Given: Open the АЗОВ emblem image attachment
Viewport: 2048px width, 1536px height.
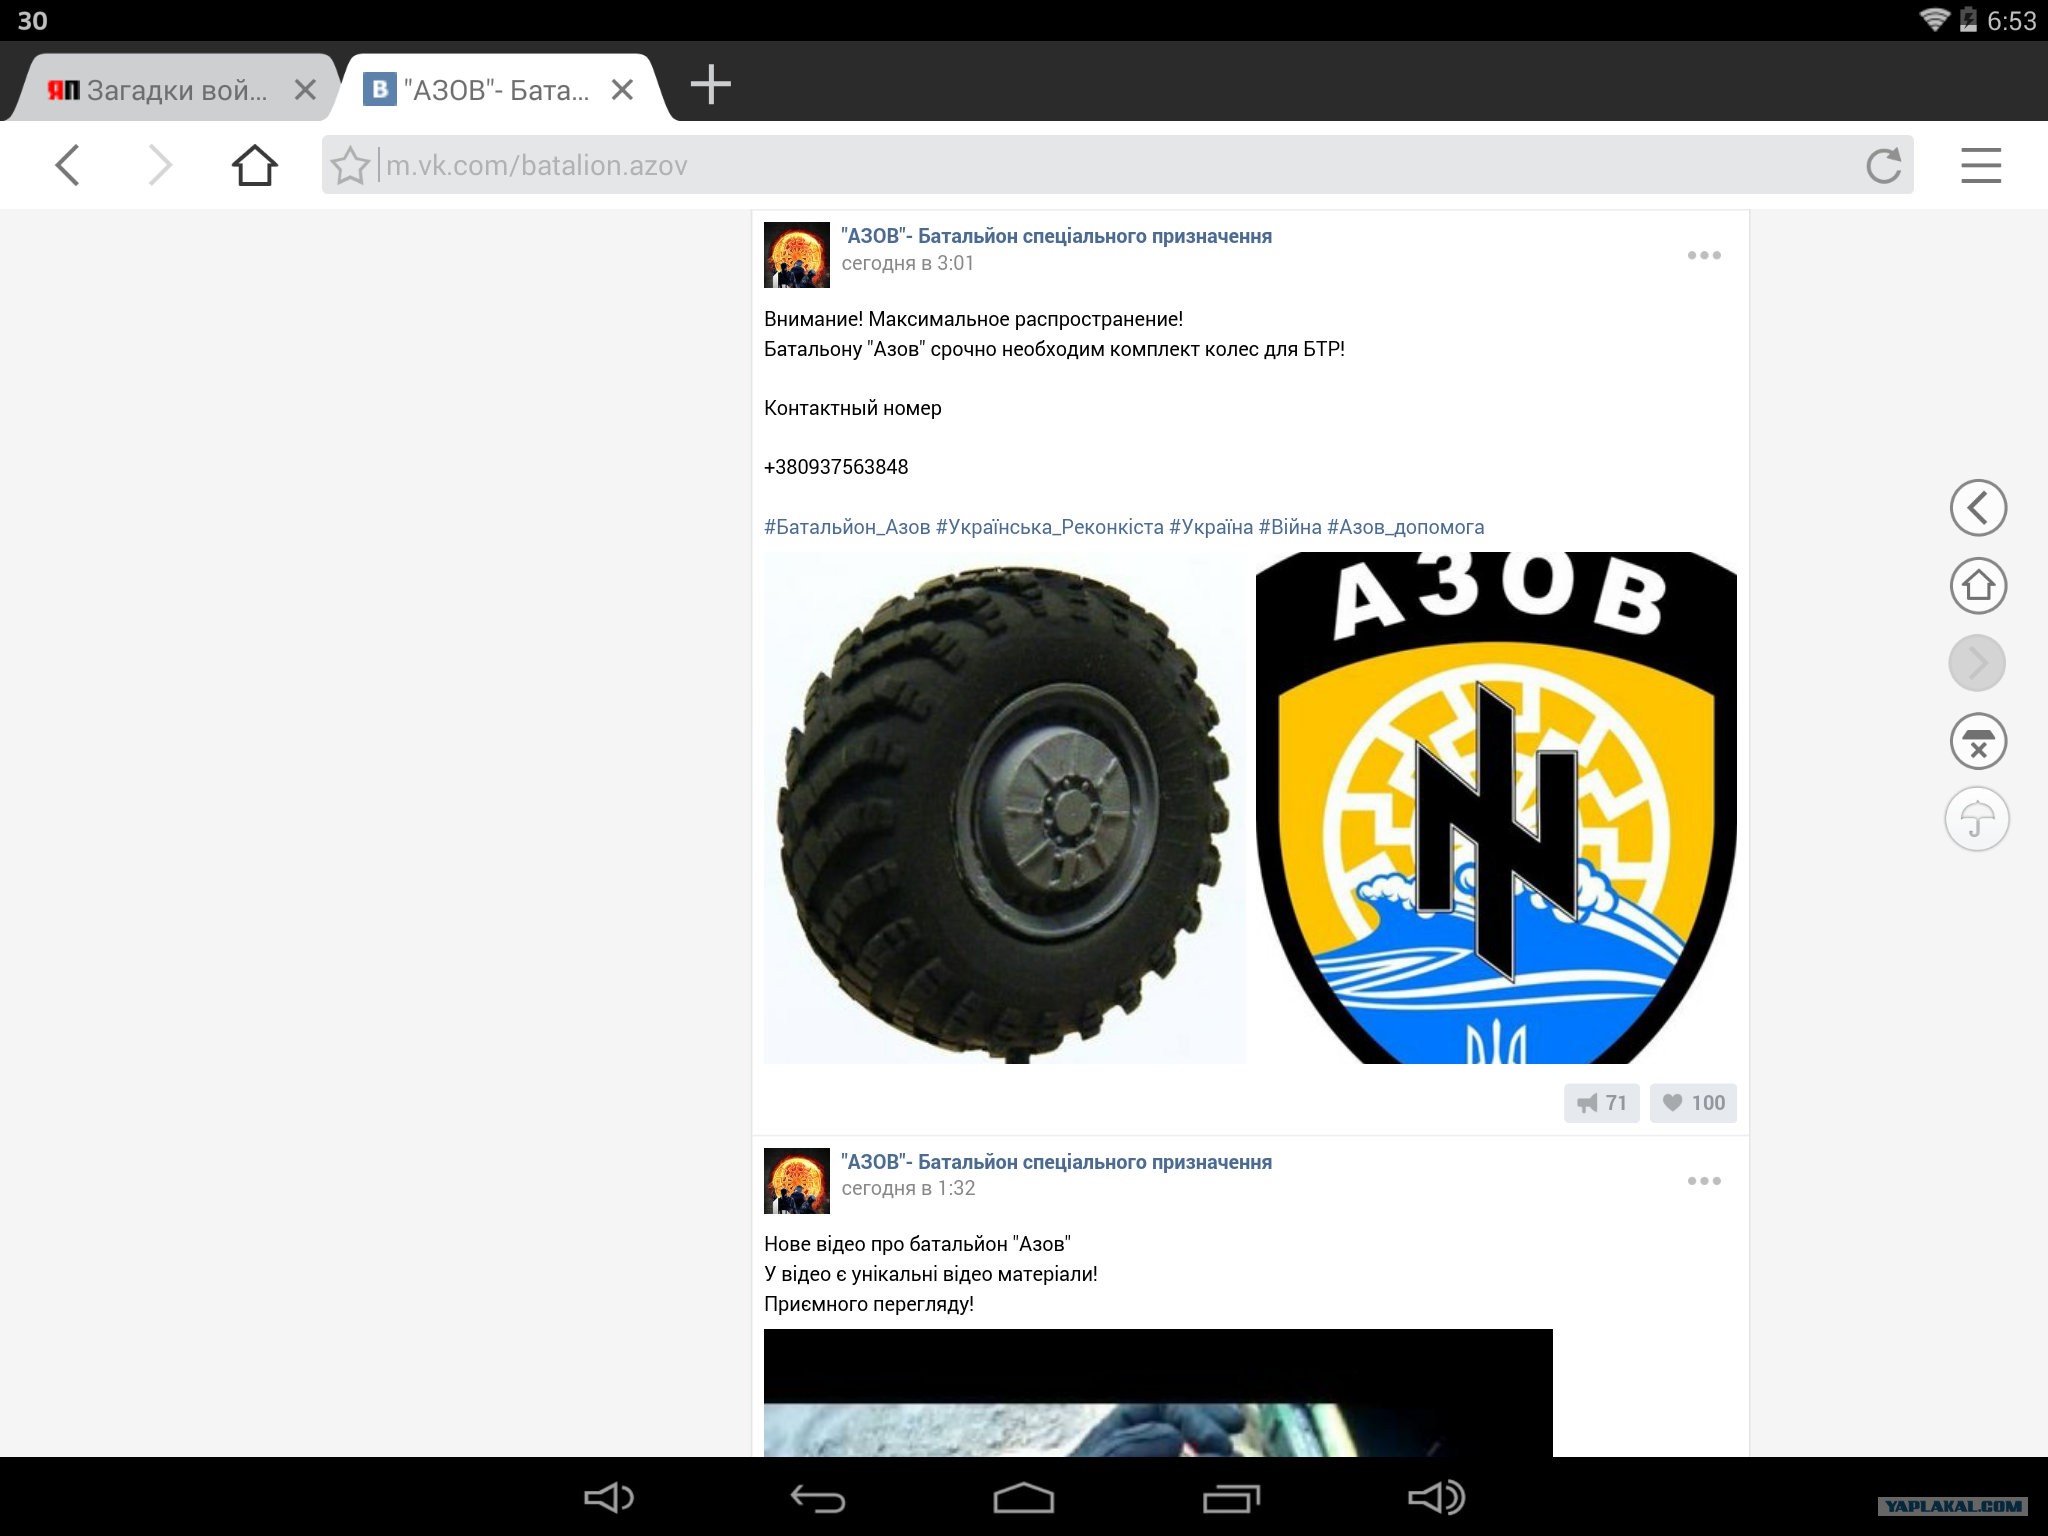Looking at the screenshot, I should (1496, 808).
